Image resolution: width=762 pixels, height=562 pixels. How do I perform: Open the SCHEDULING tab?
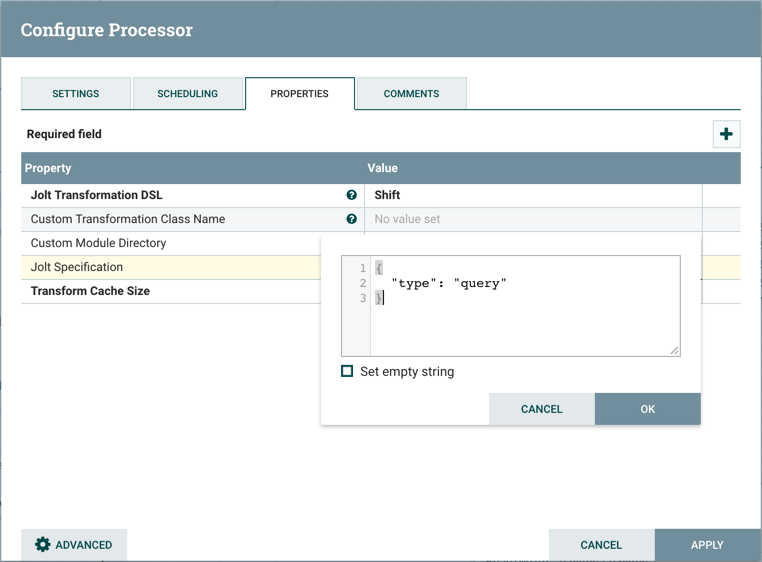[187, 94]
